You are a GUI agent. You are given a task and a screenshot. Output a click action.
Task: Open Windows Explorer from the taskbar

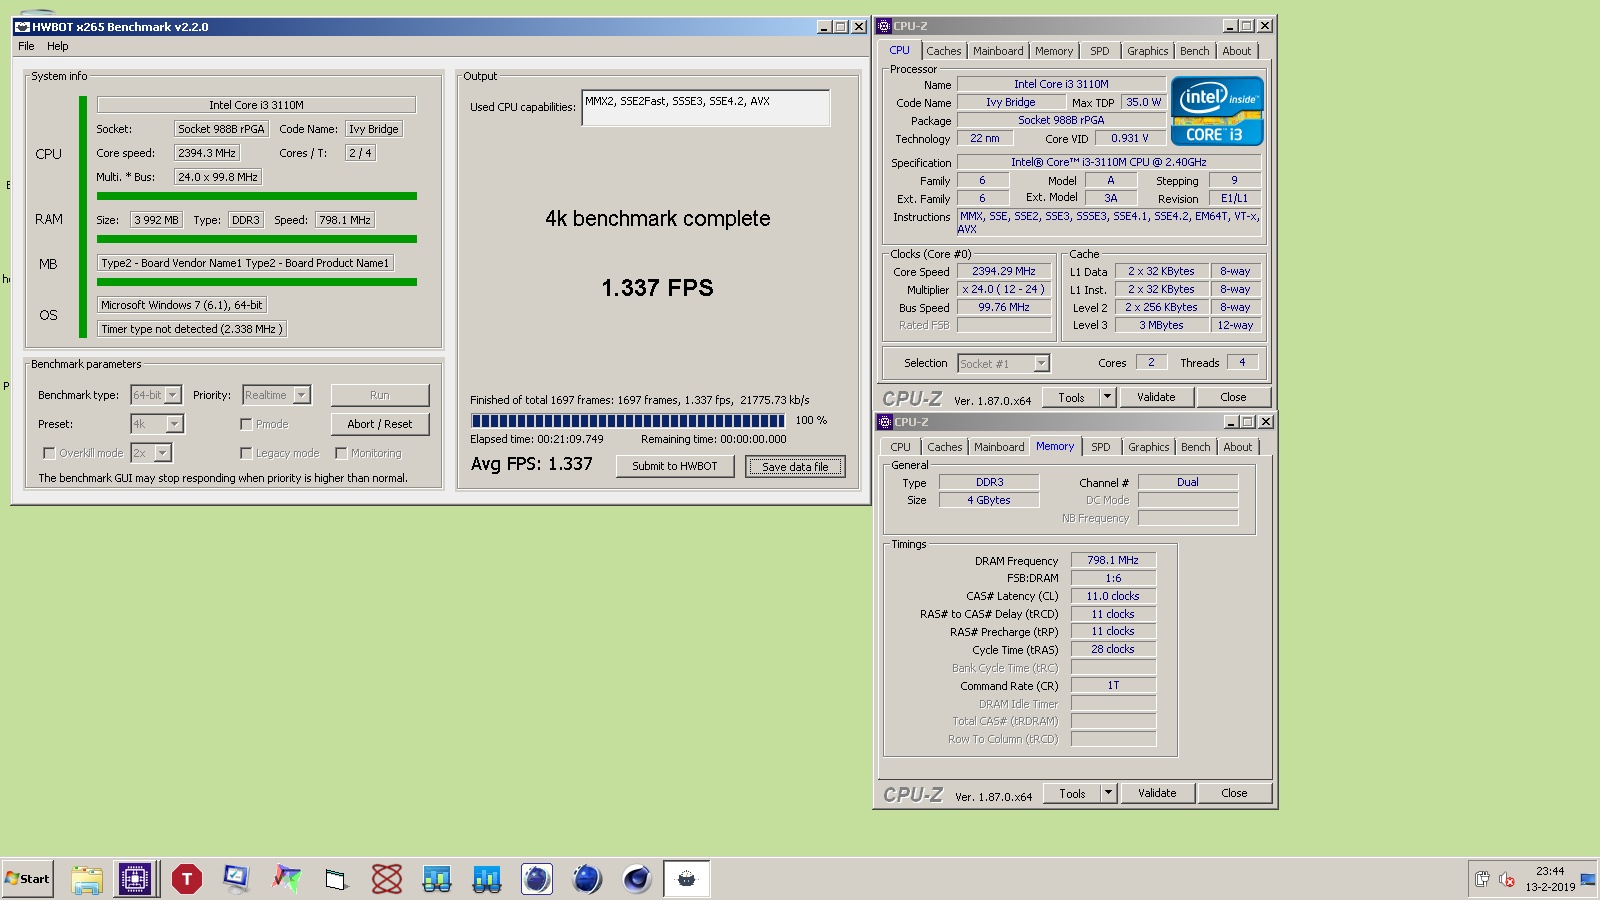pos(86,879)
